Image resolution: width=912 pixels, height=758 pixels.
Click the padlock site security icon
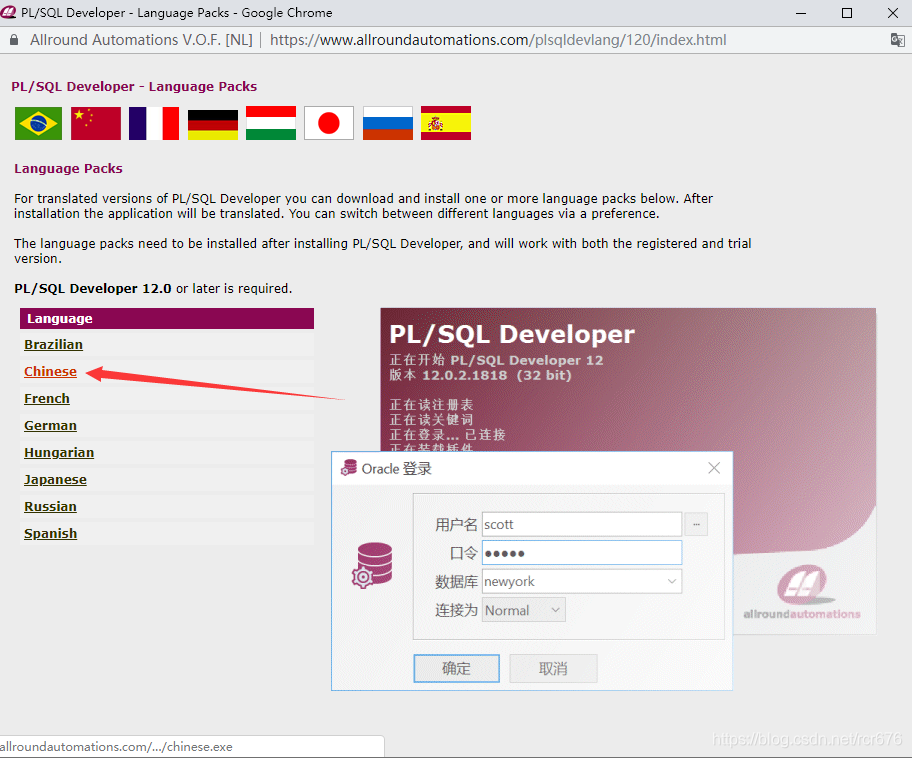tap(15, 40)
